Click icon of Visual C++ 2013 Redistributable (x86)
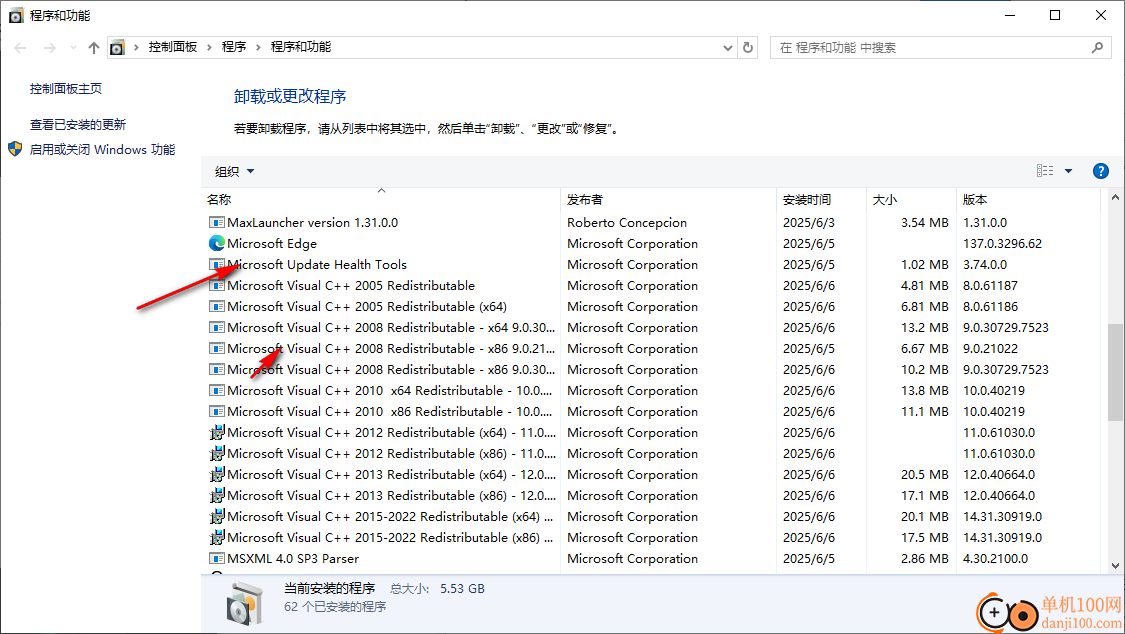Screen dimensions: 1125x634 pos(217,496)
